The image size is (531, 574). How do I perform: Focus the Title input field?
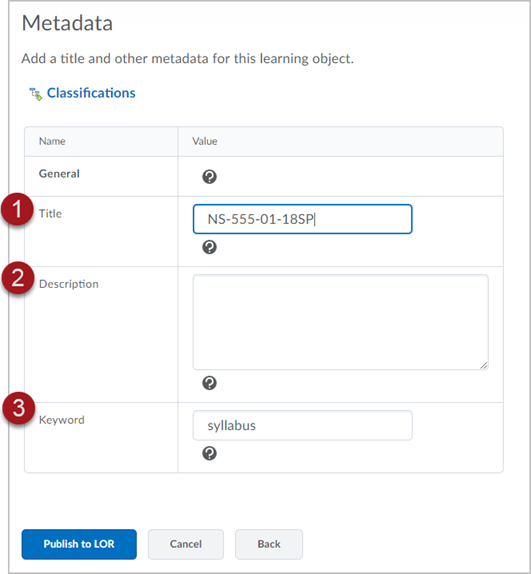point(303,219)
